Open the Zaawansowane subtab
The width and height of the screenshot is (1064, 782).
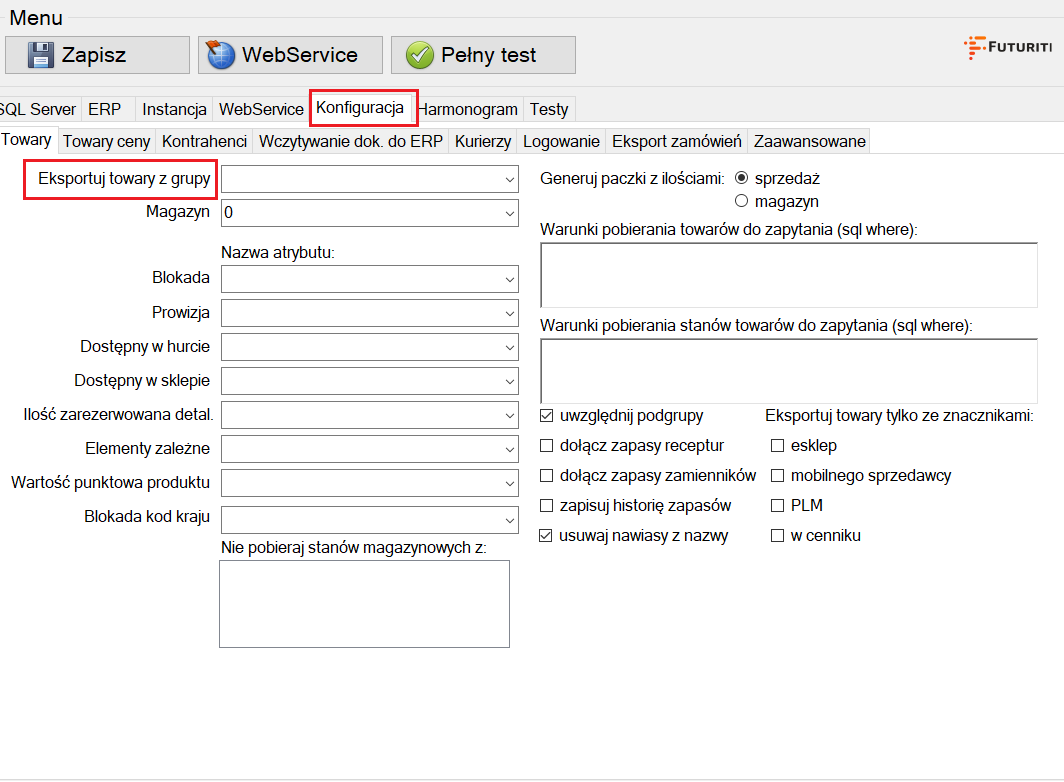(809, 141)
